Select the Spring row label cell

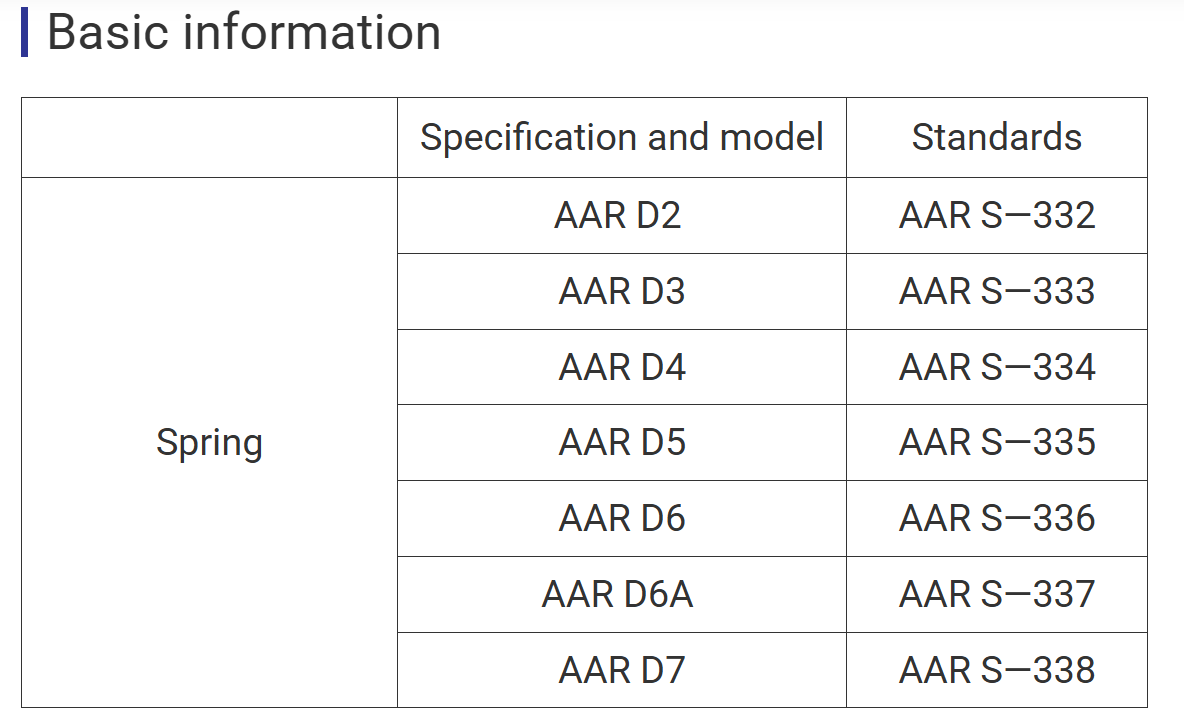click(209, 443)
